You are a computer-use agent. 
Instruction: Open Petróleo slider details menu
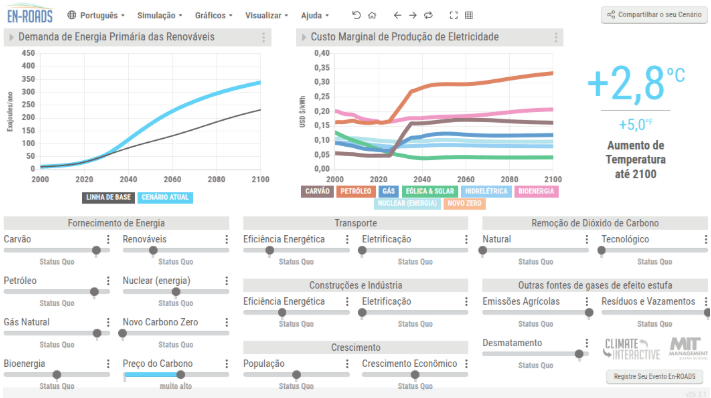pos(108,281)
